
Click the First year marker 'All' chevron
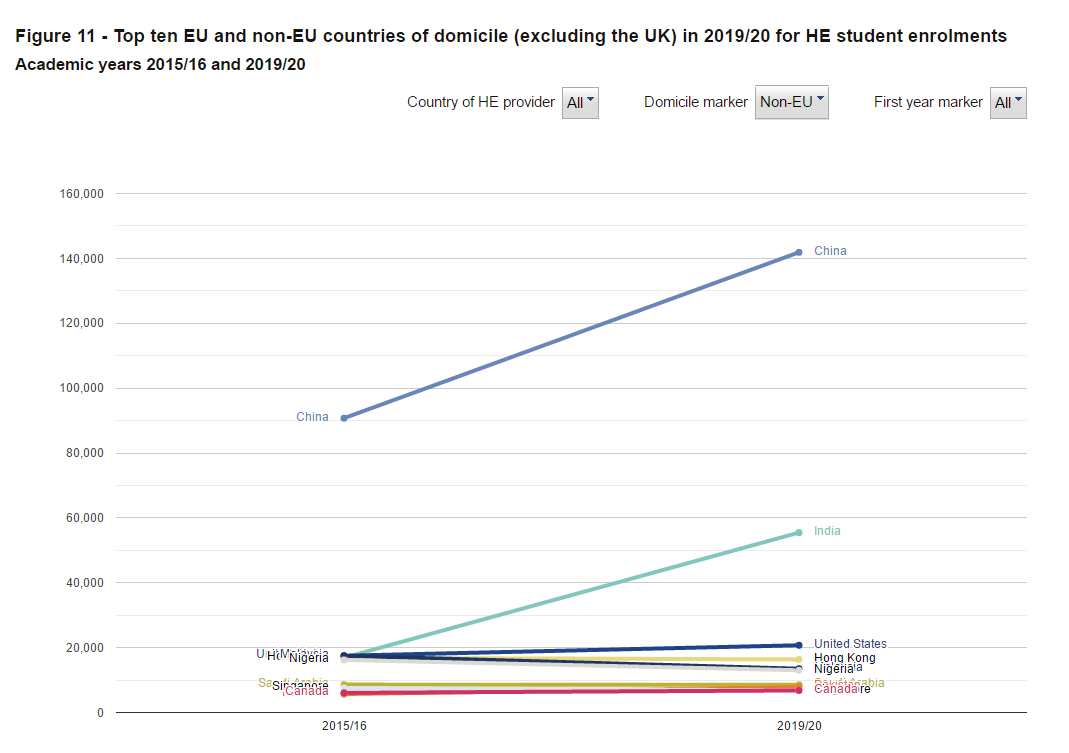(x=1017, y=100)
